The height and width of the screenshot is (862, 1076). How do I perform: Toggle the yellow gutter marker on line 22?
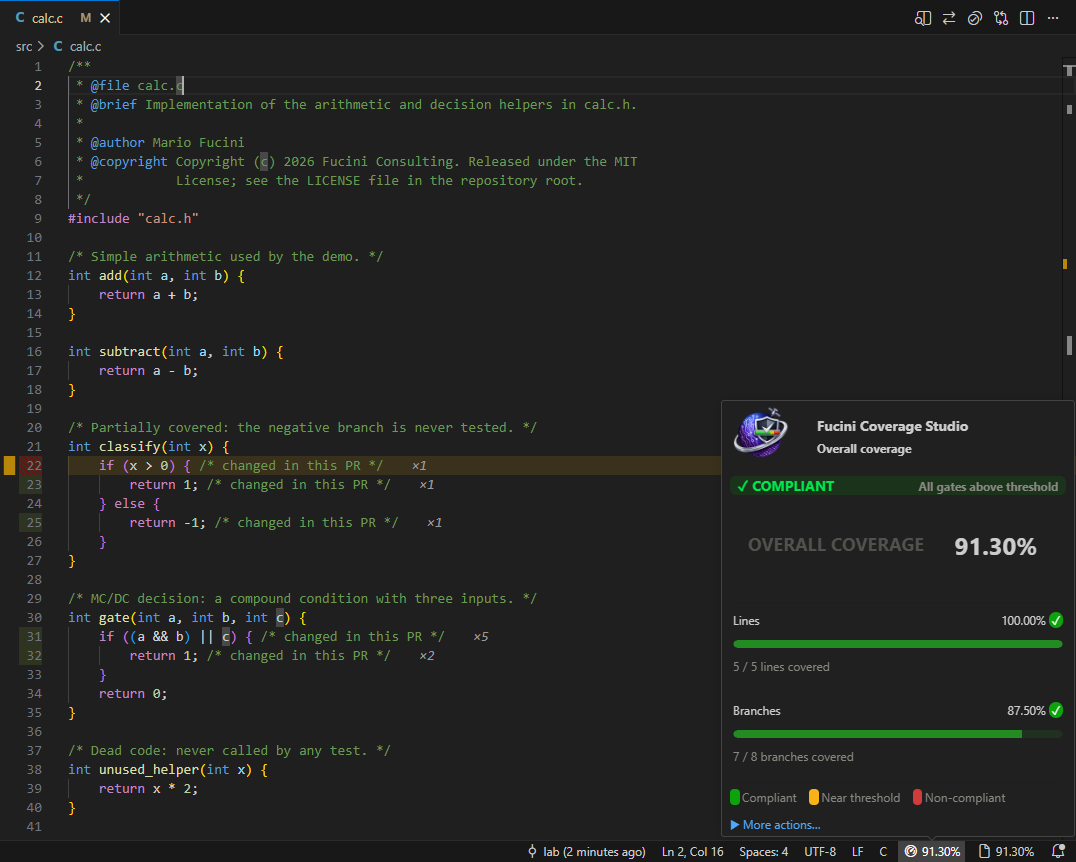(10, 465)
